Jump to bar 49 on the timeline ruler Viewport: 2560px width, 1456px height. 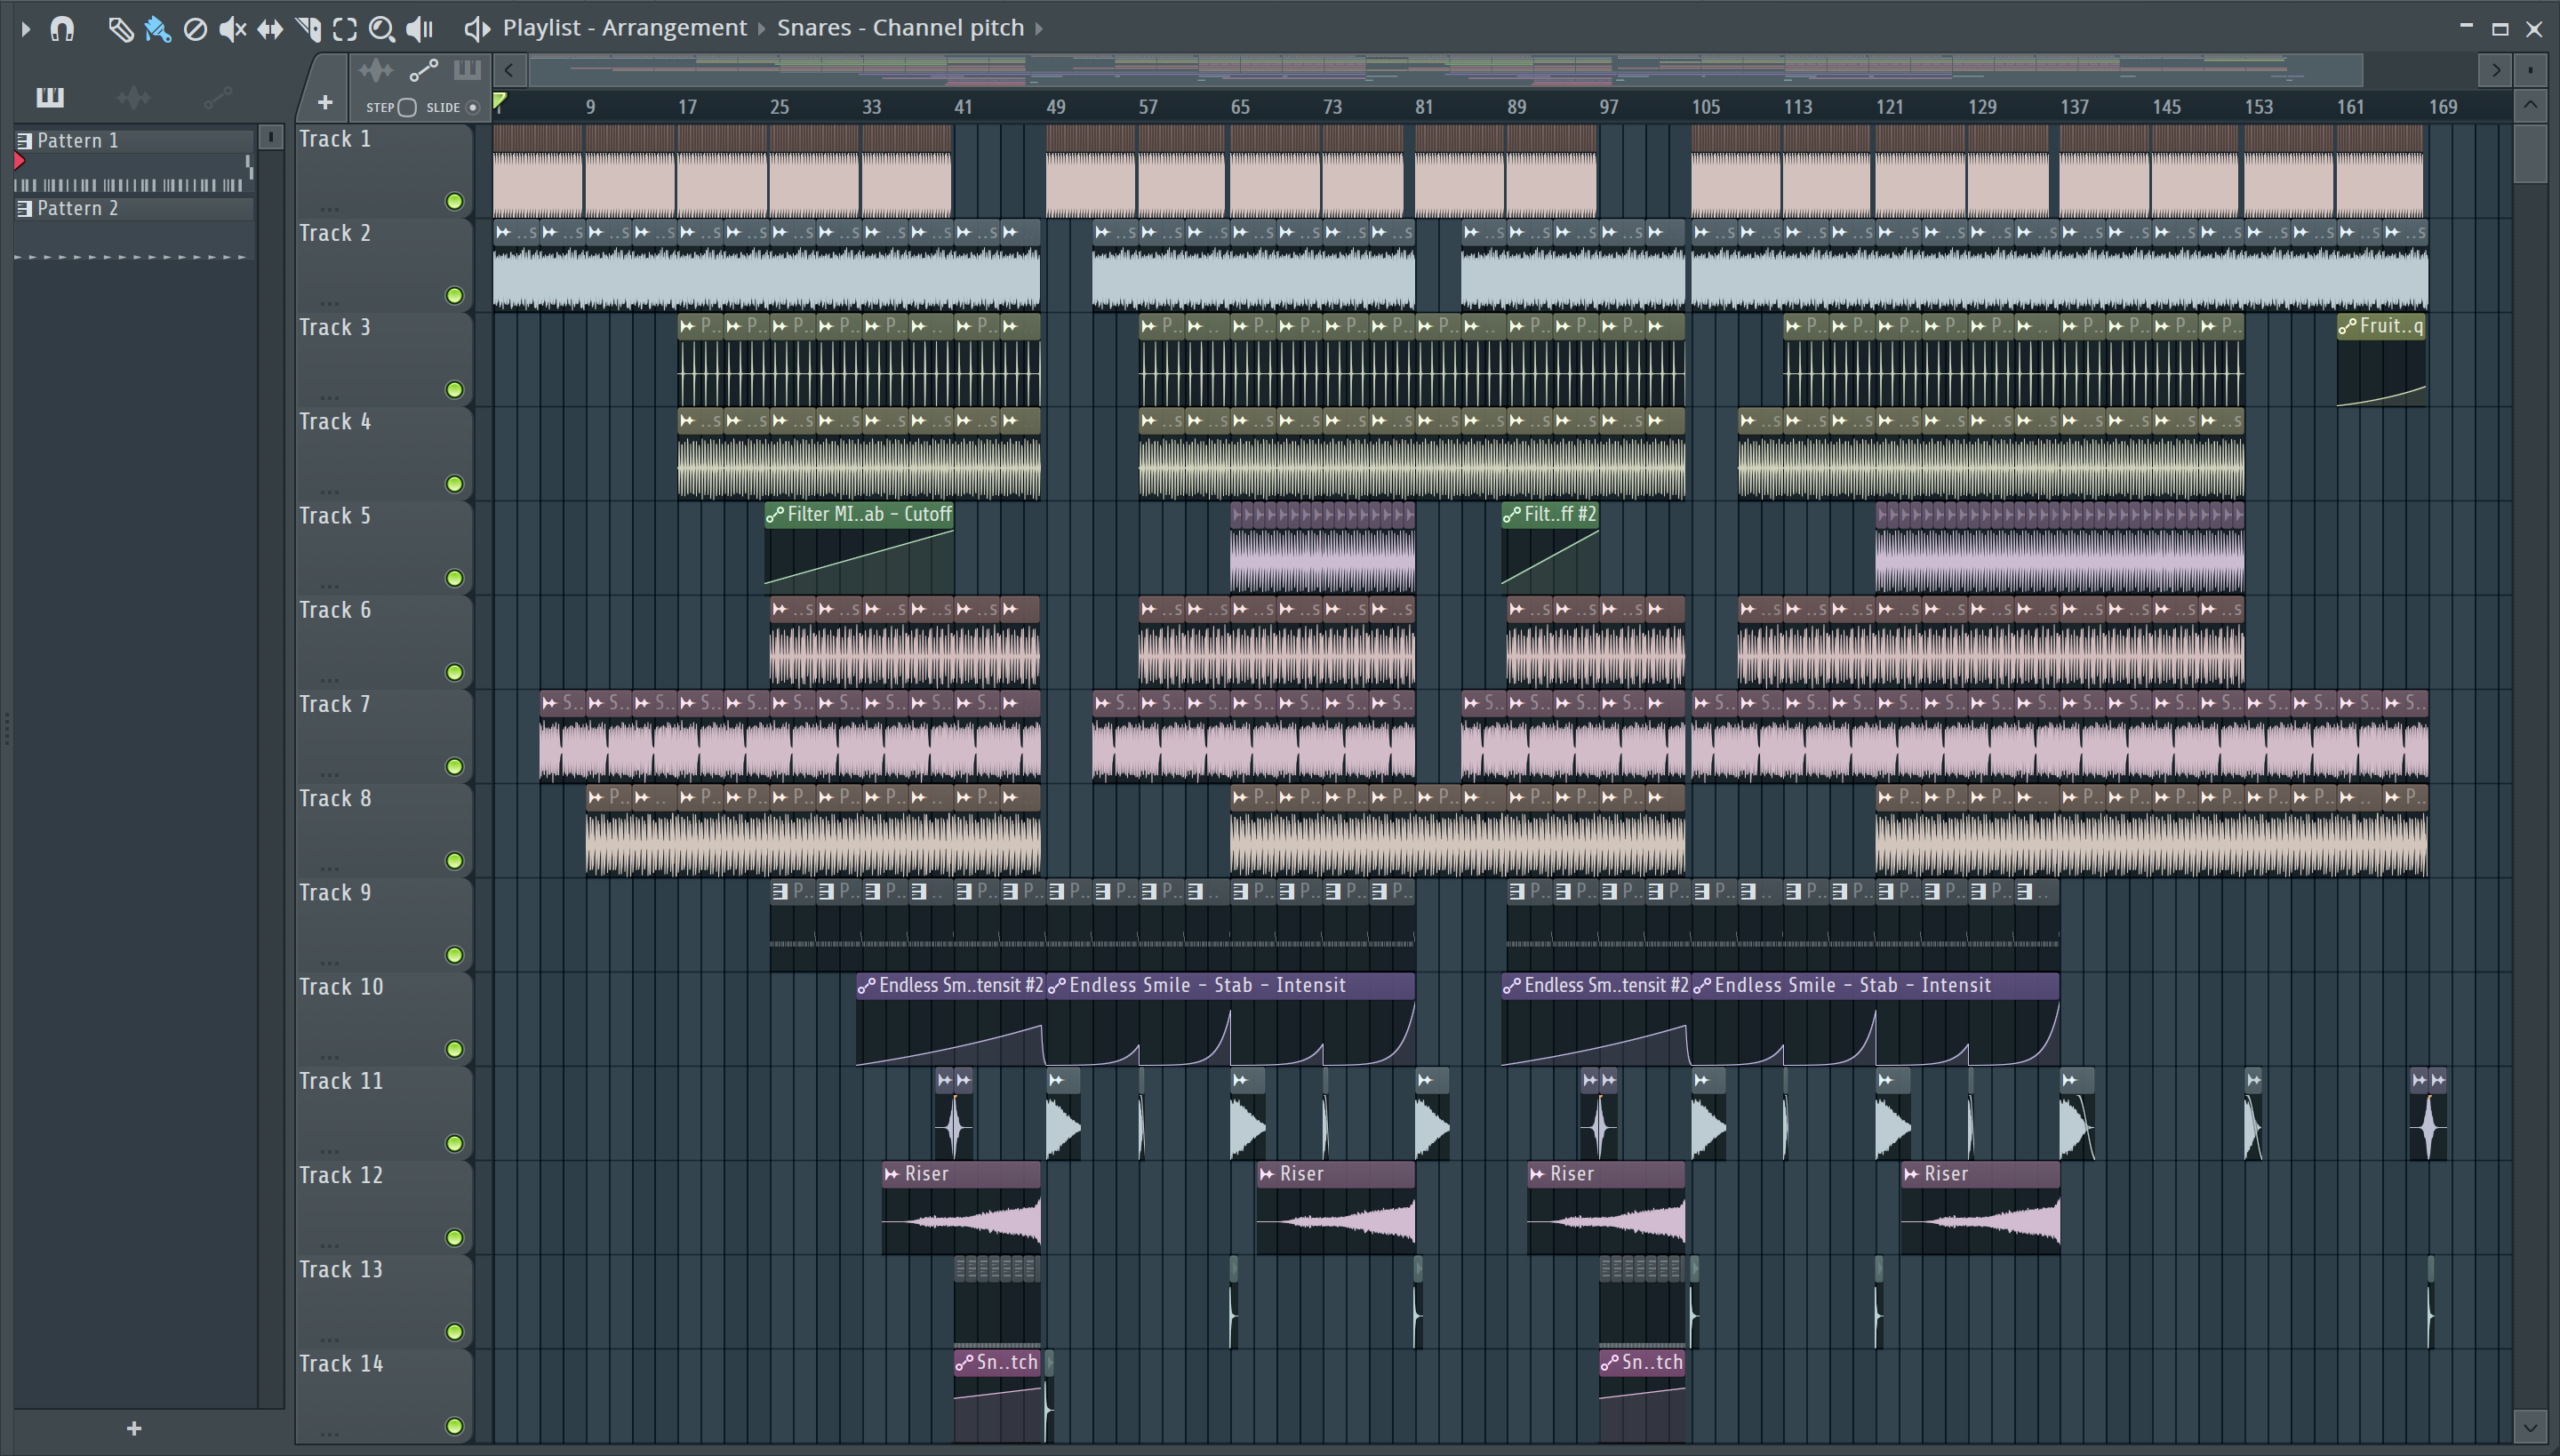coord(1056,107)
